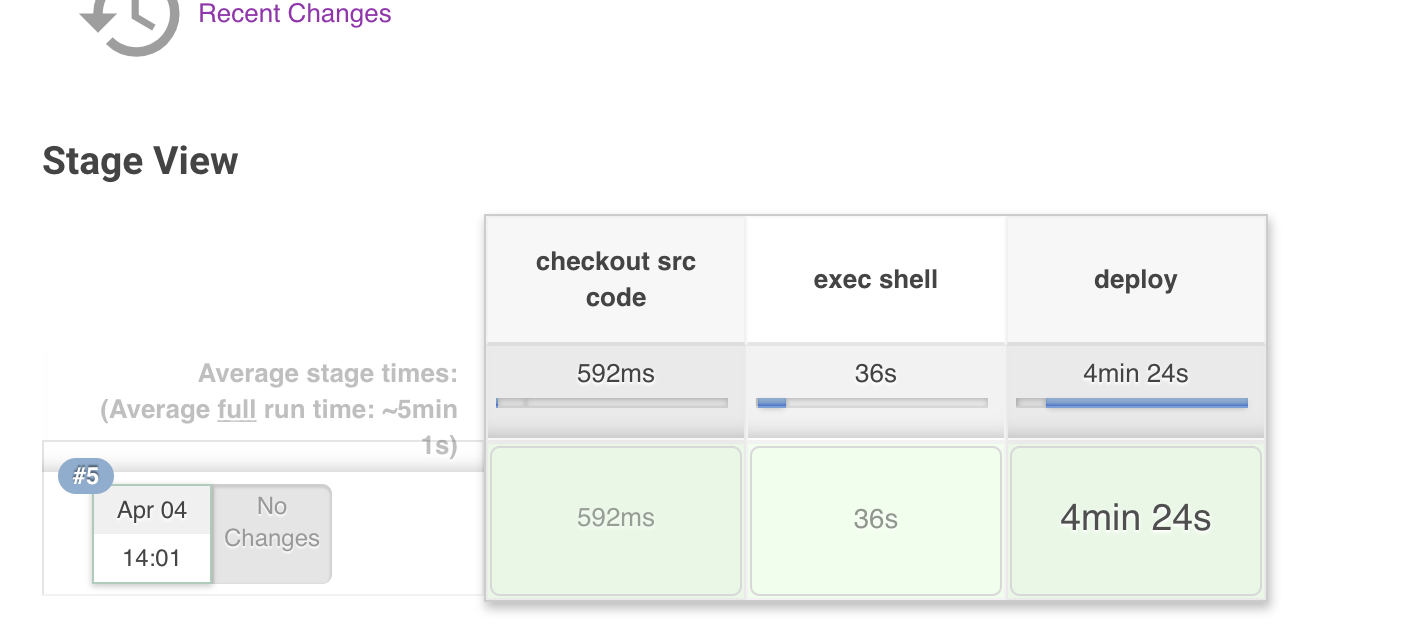Click the Stage View heading

click(x=140, y=161)
